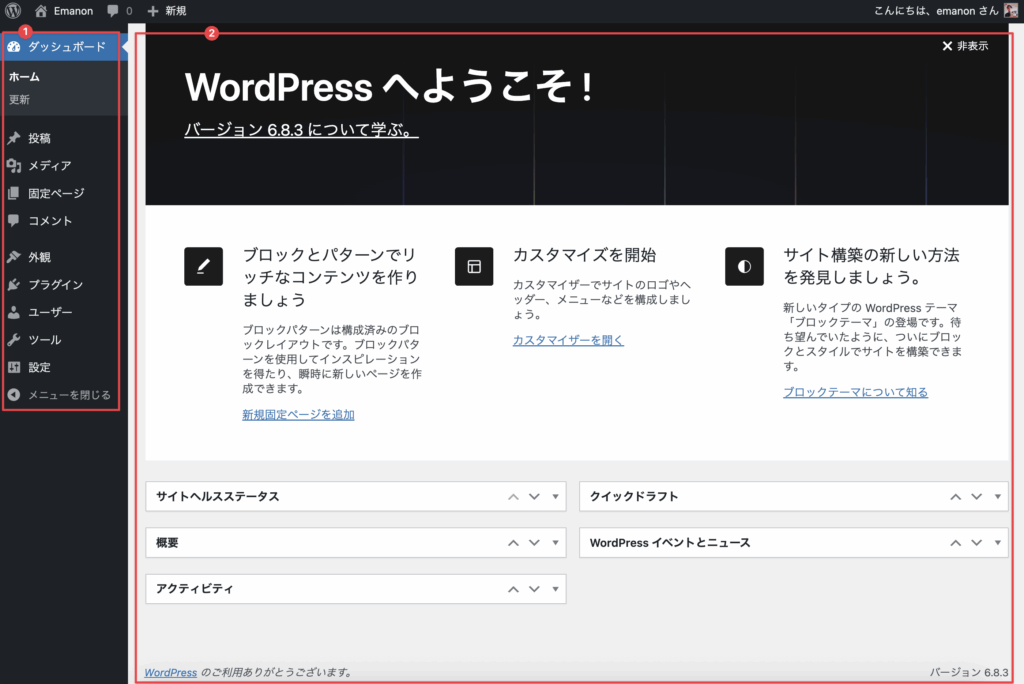
Task: Open the プラグイン (Plugins) plug icon
Action: click(15, 284)
